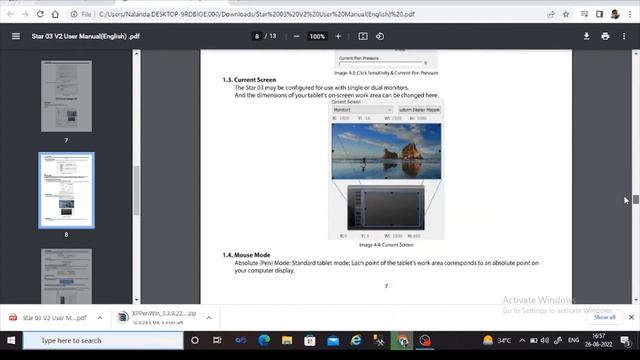Launch Internet Explorer from taskbar

[x=356, y=340]
